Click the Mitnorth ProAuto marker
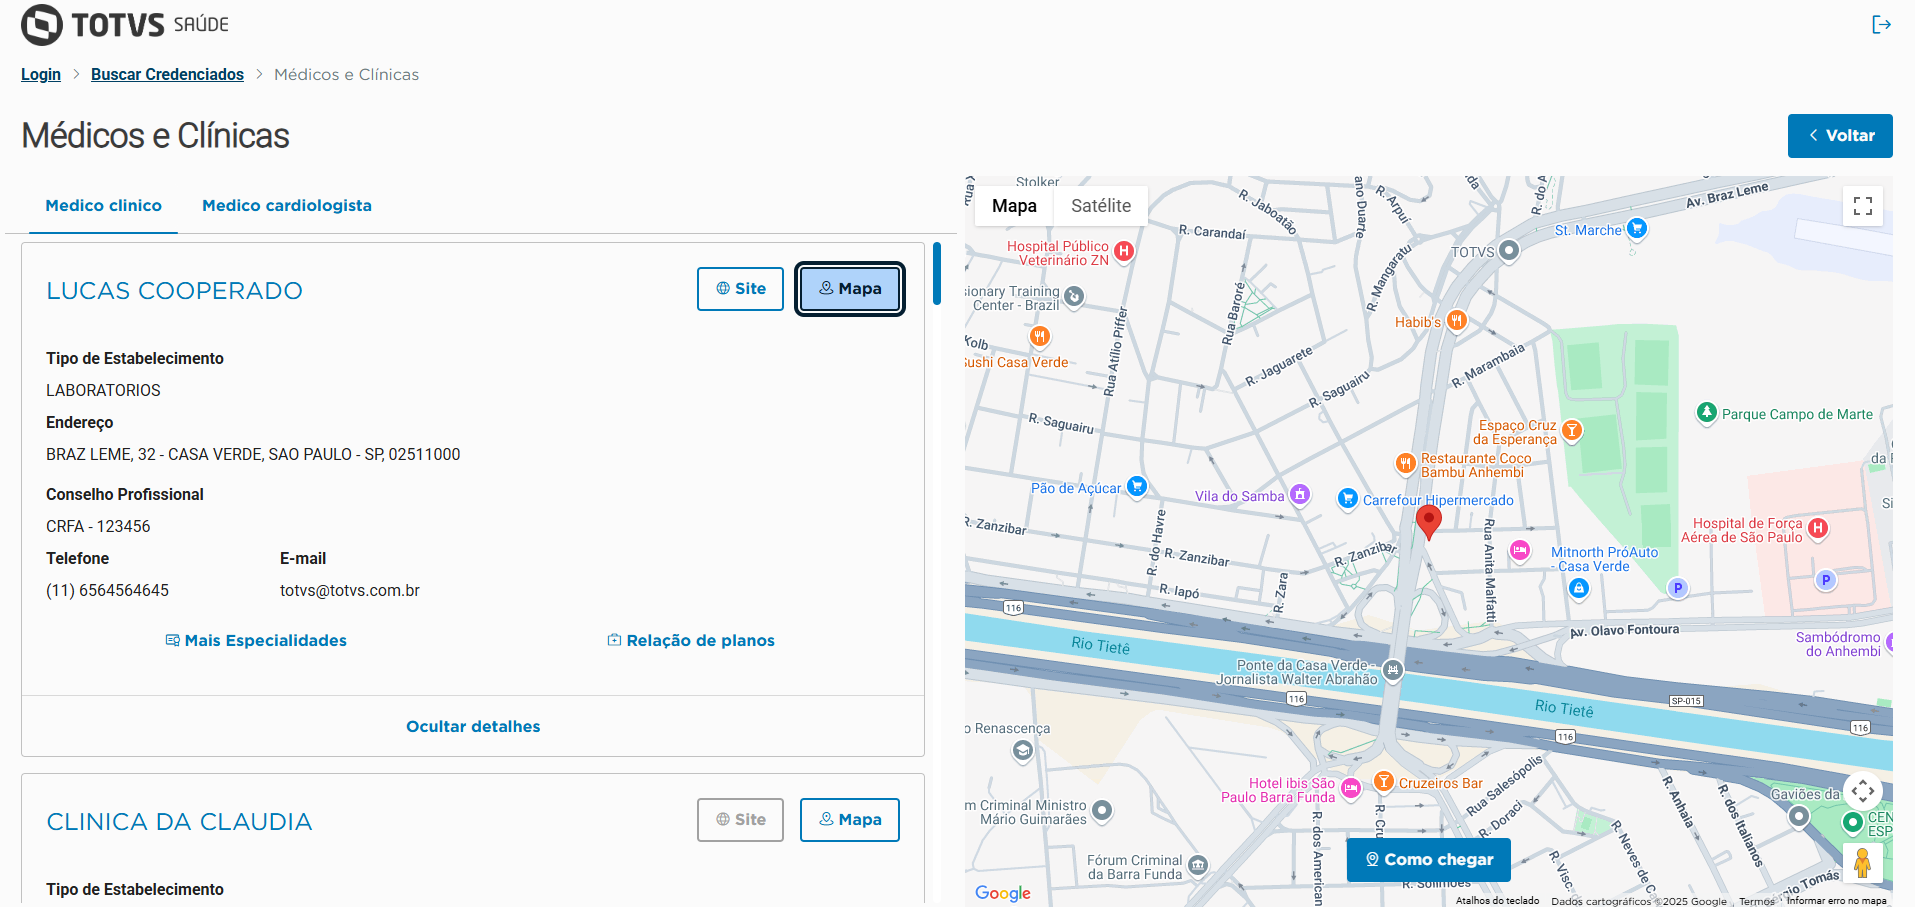Viewport: 1915px width, 907px height. tap(1579, 589)
